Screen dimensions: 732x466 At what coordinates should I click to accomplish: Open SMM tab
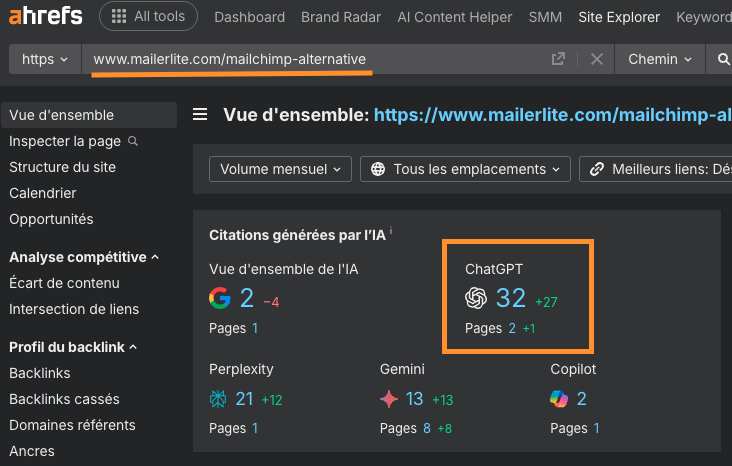(x=545, y=17)
